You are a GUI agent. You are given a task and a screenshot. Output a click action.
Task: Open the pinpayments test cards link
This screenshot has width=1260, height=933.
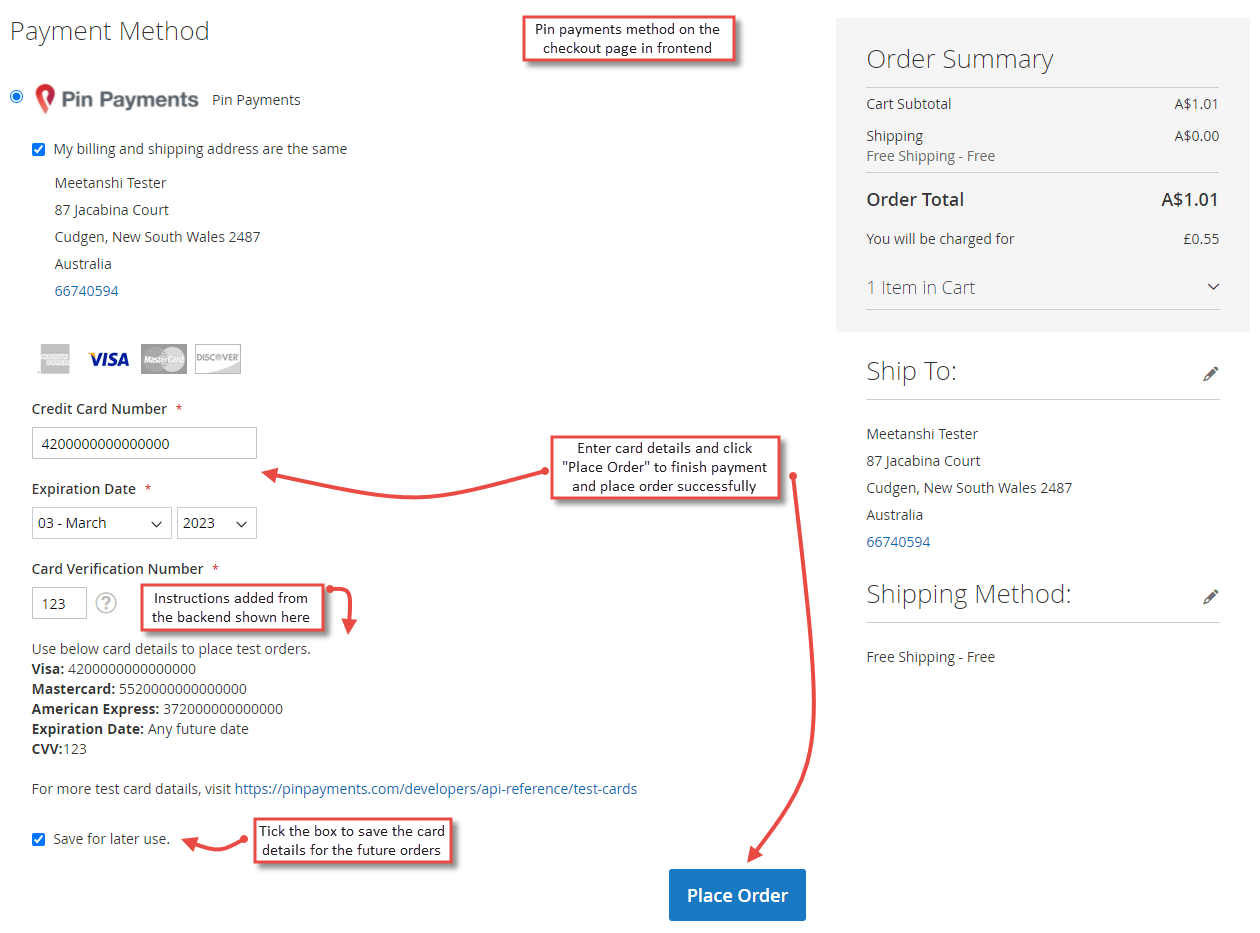point(435,788)
